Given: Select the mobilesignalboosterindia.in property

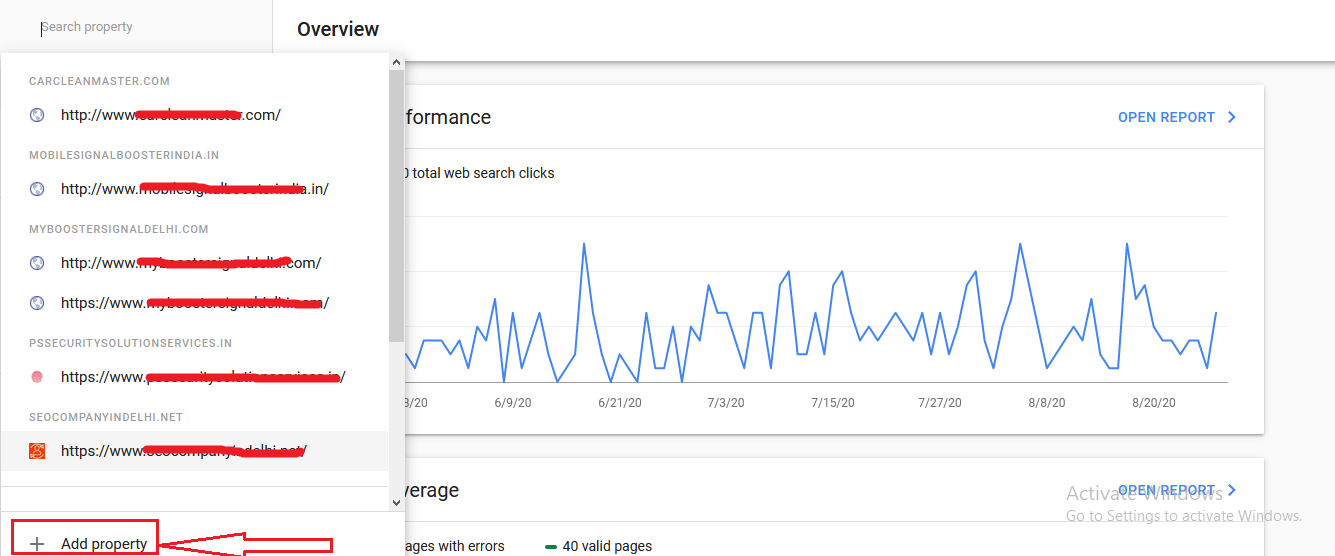Looking at the screenshot, I should pyautogui.click(x=195, y=189).
